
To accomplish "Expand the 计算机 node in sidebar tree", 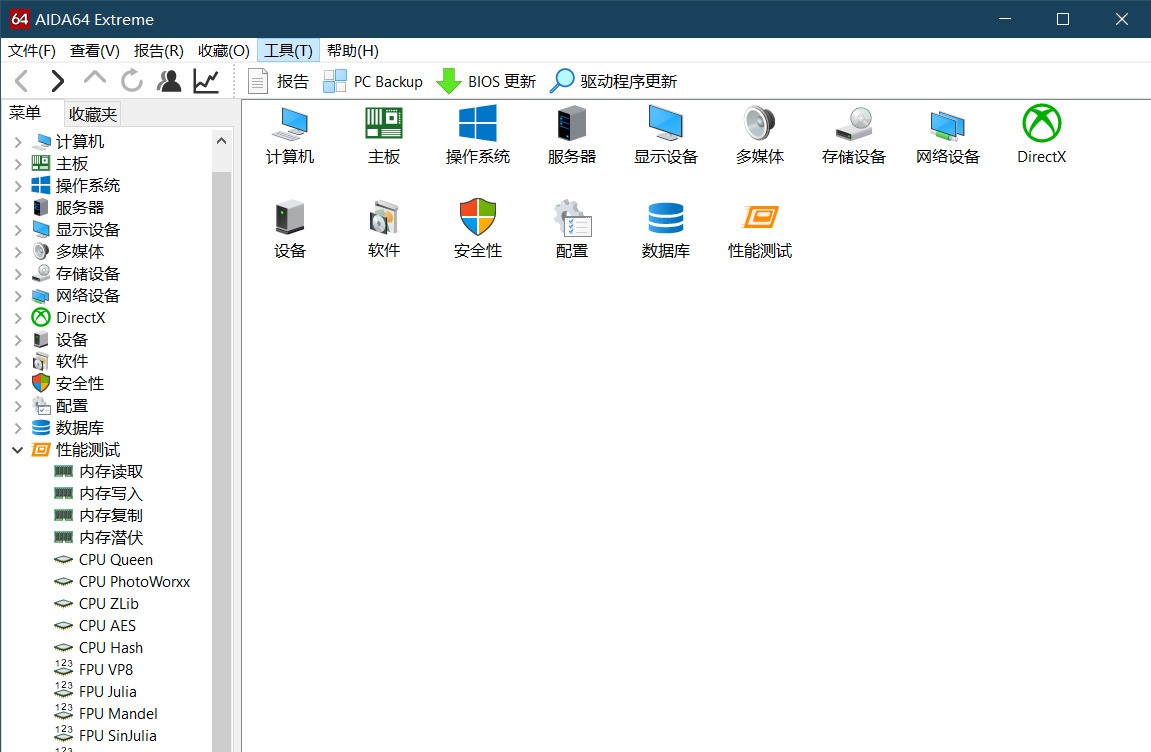I will (17, 141).
